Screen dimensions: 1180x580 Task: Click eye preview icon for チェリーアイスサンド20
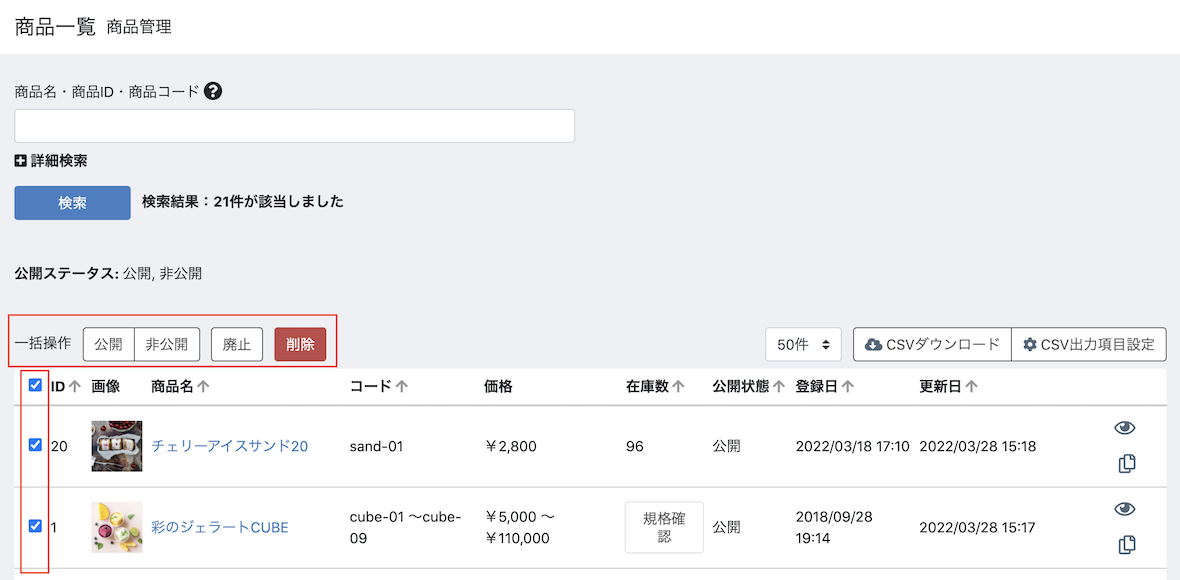click(x=1125, y=428)
